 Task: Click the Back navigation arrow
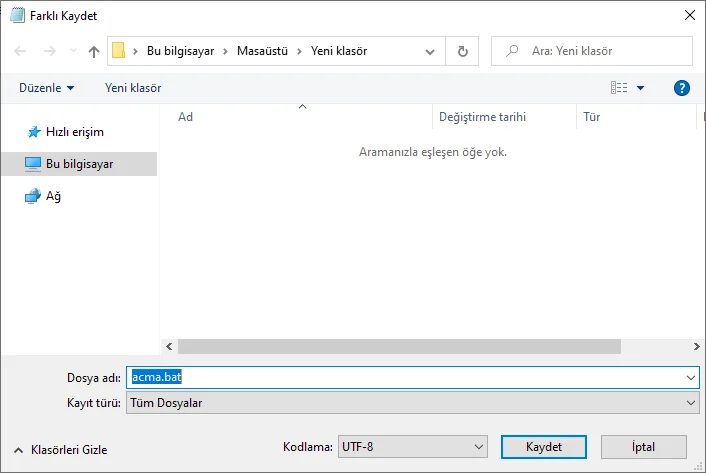tap(22, 50)
